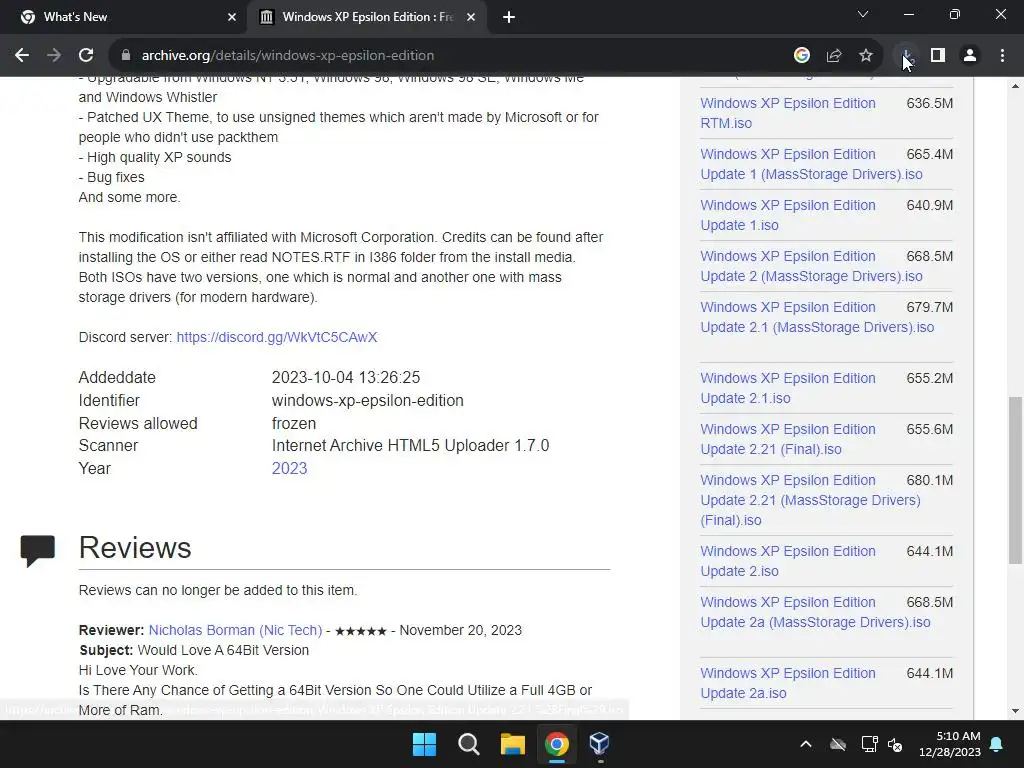This screenshot has height=768, width=1024.
Task: Click the 680.1M file size
Action: point(929,480)
